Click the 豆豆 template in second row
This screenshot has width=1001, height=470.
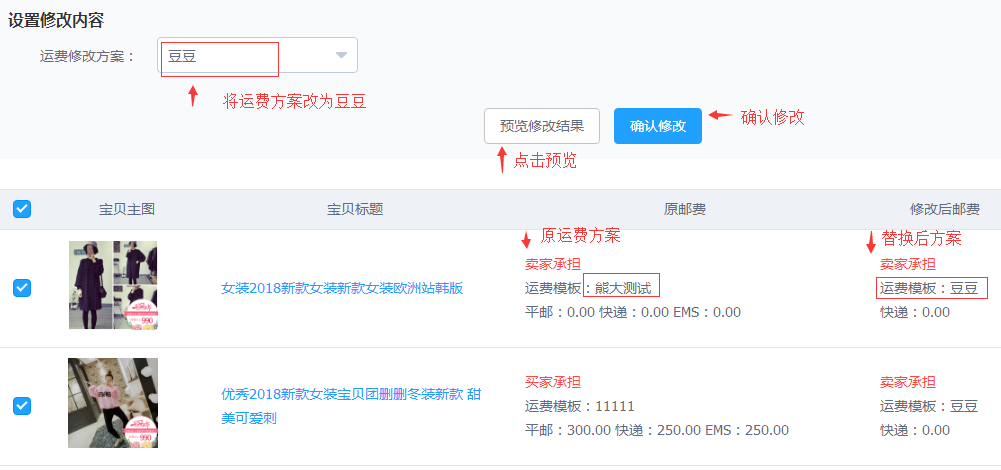tap(964, 406)
